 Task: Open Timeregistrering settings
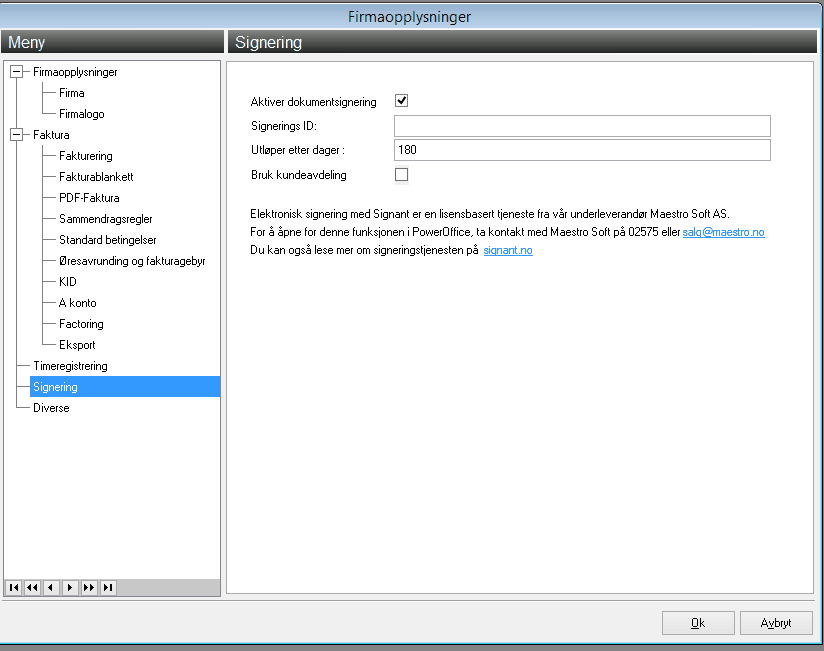pos(70,366)
